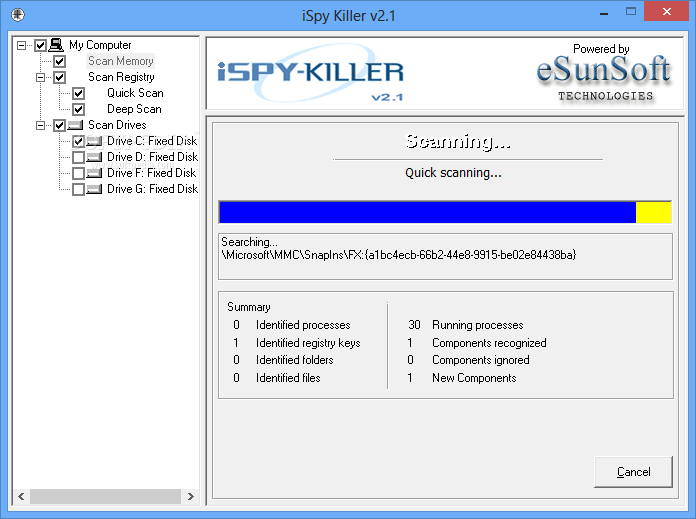
Task: Uncheck the Quick Scan checkbox
Action: pos(79,93)
